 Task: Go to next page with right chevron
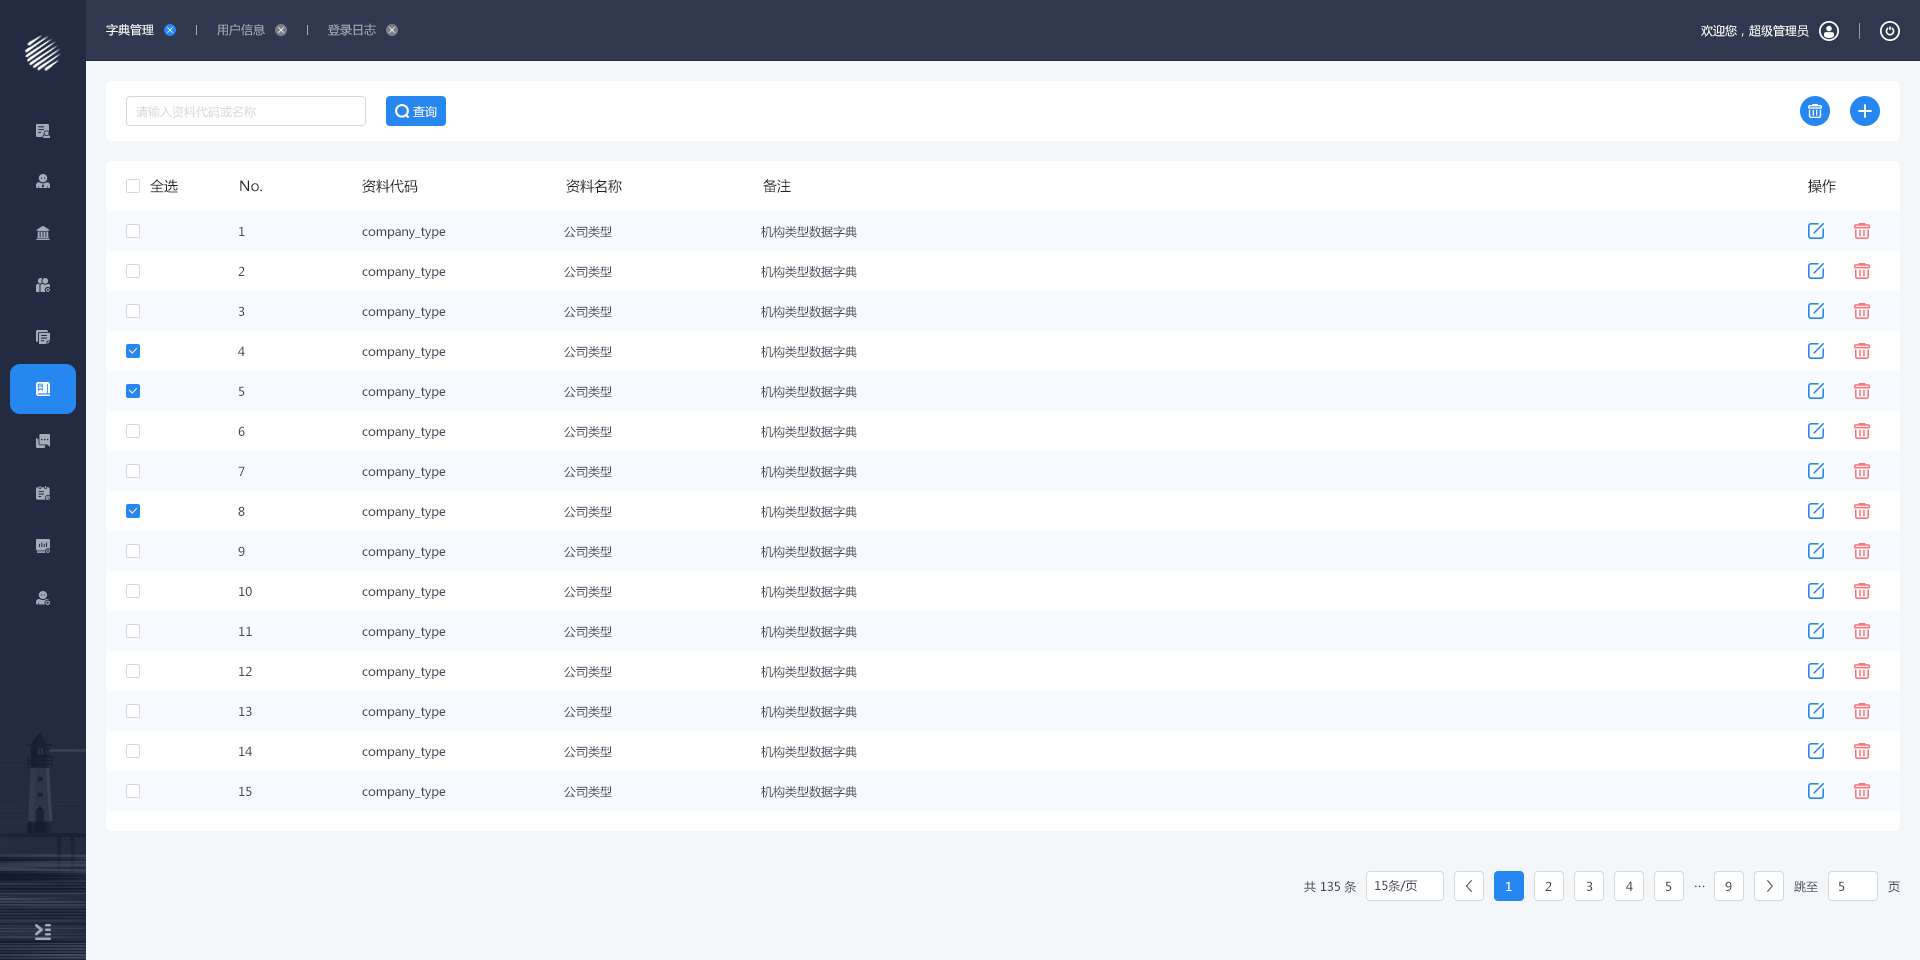[1768, 886]
